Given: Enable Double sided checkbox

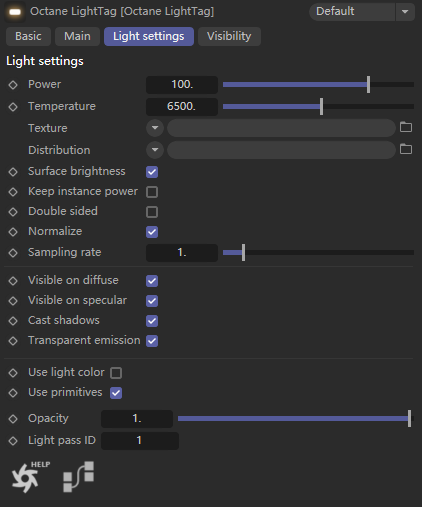Looking at the screenshot, I should point(152,212).
